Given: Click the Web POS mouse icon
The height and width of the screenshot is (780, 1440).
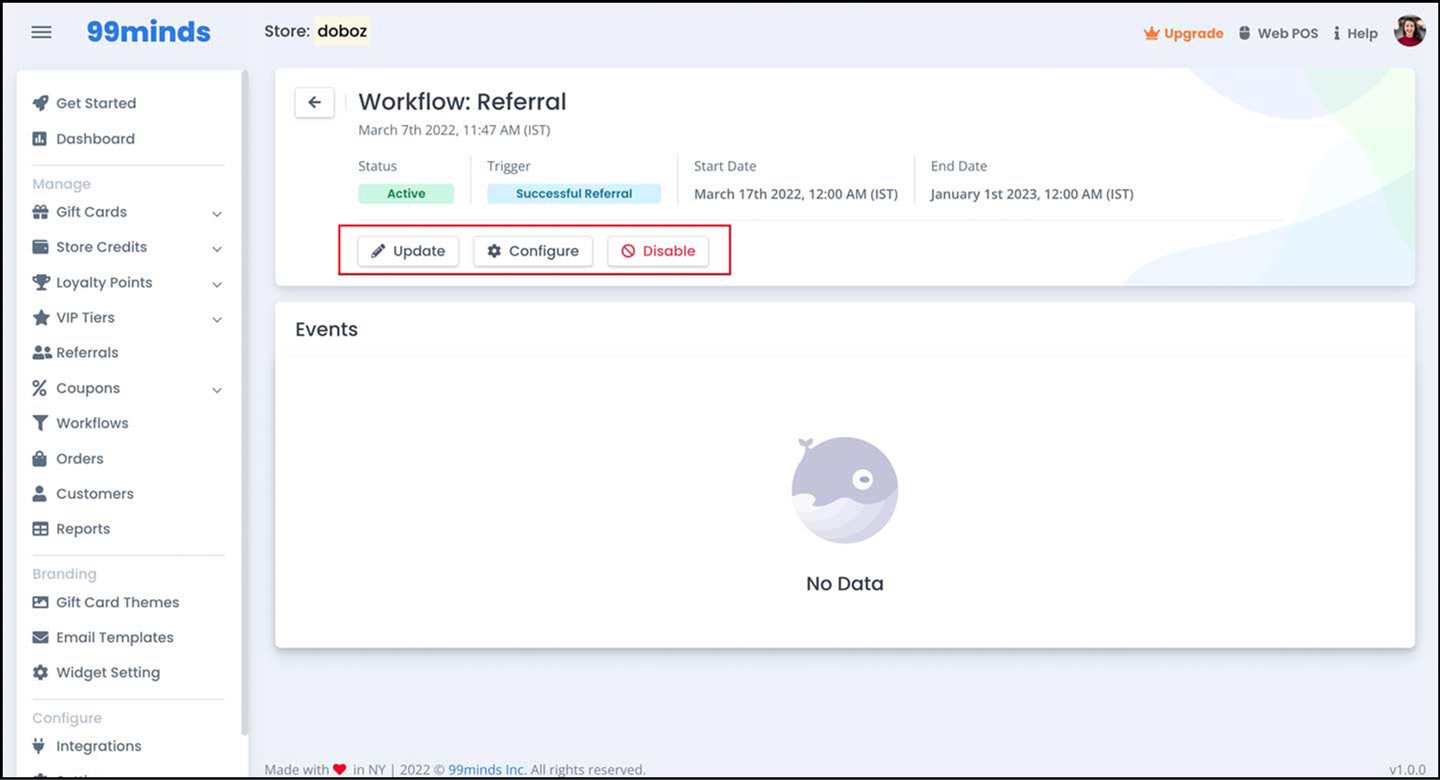Looking at the screenshot, I should point(1245,33).
